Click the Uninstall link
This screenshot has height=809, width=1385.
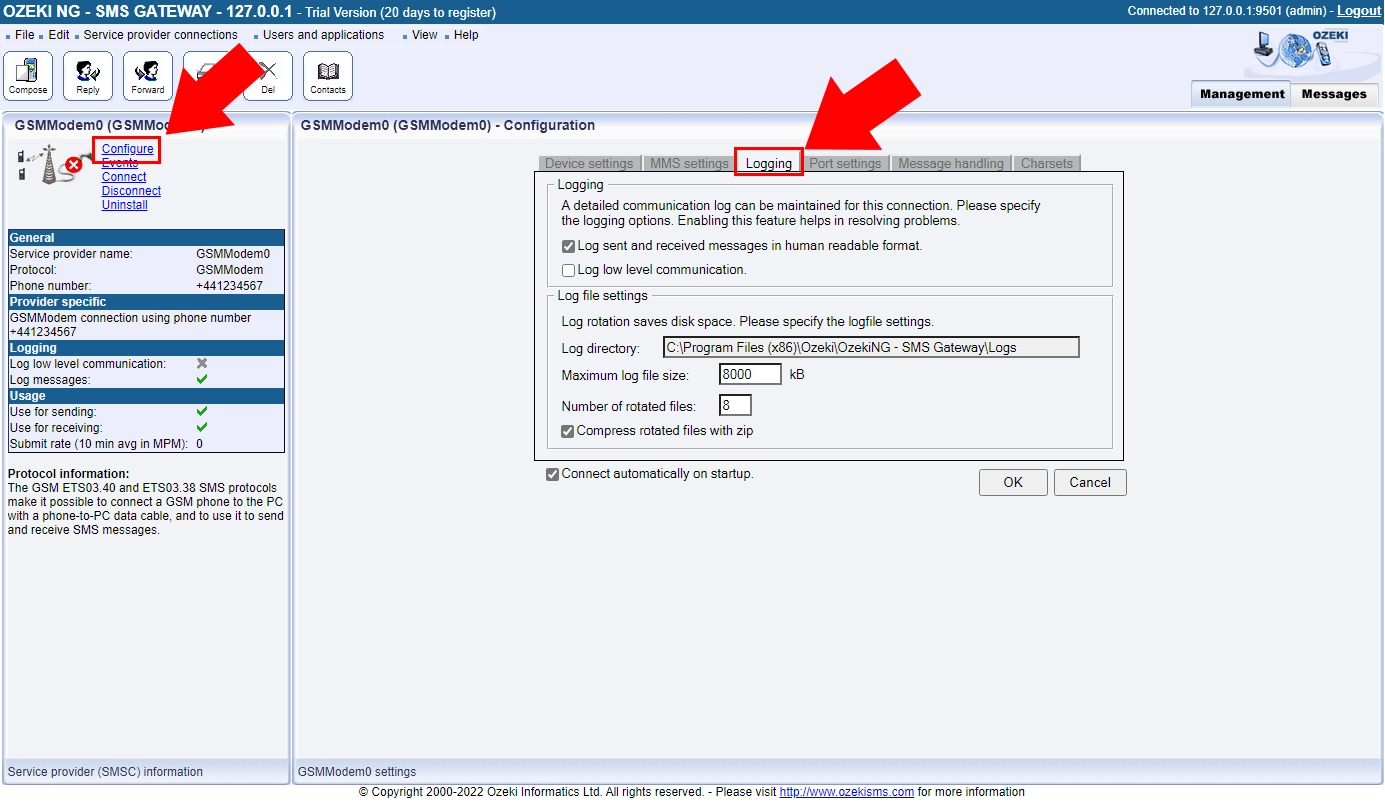(x=125, y=205)
